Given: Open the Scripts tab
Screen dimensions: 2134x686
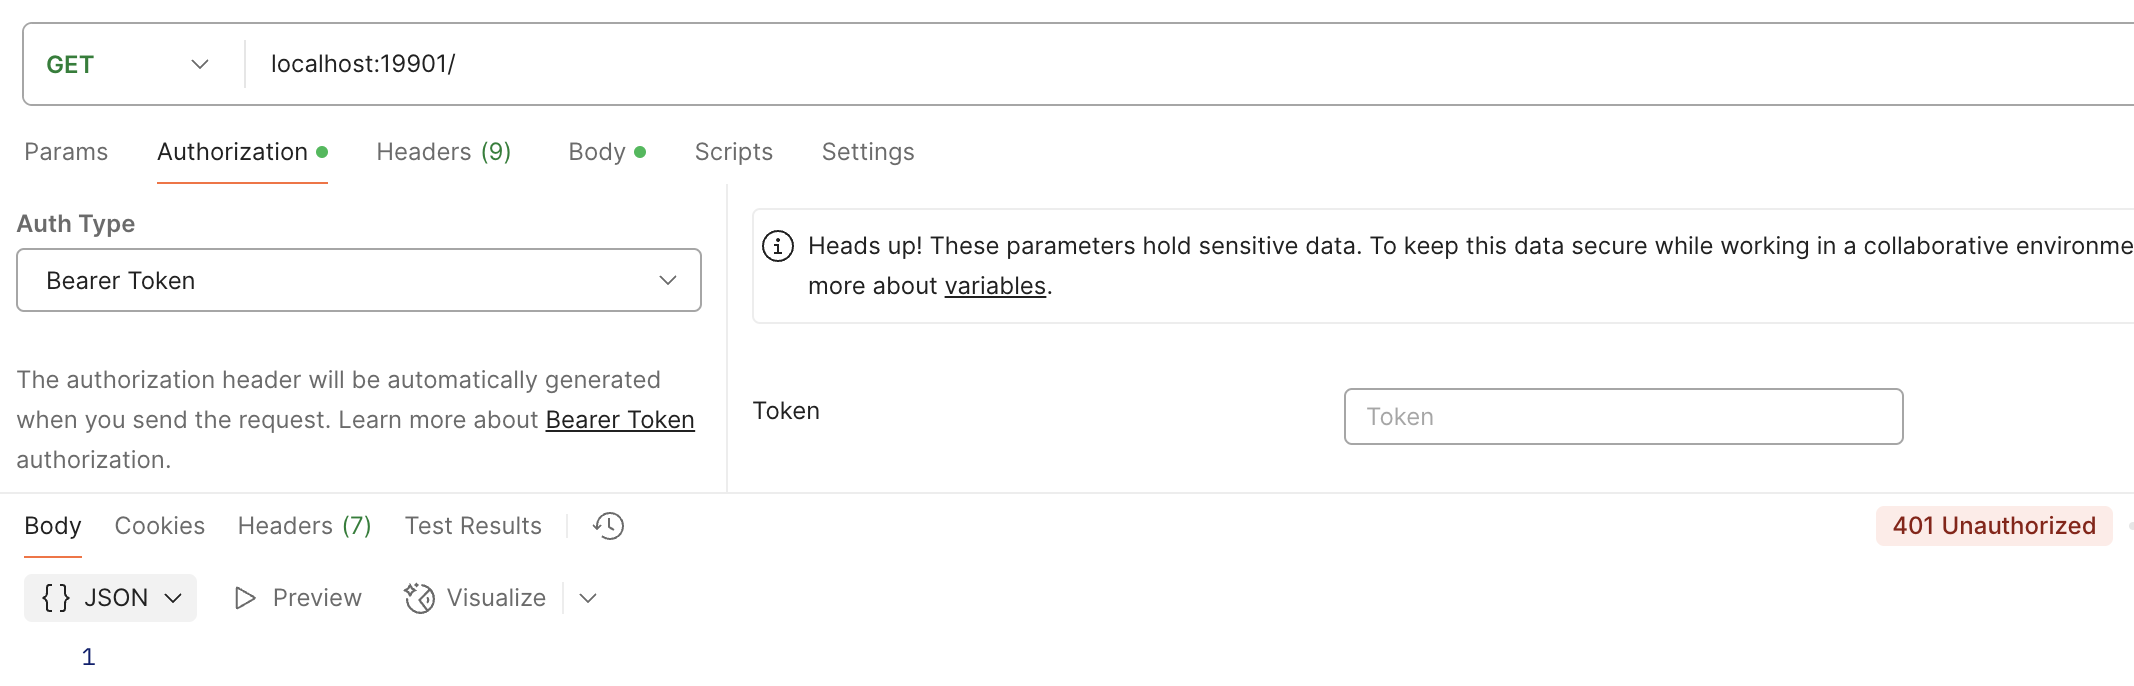Looking at the screenshot, I should (733, 152).
